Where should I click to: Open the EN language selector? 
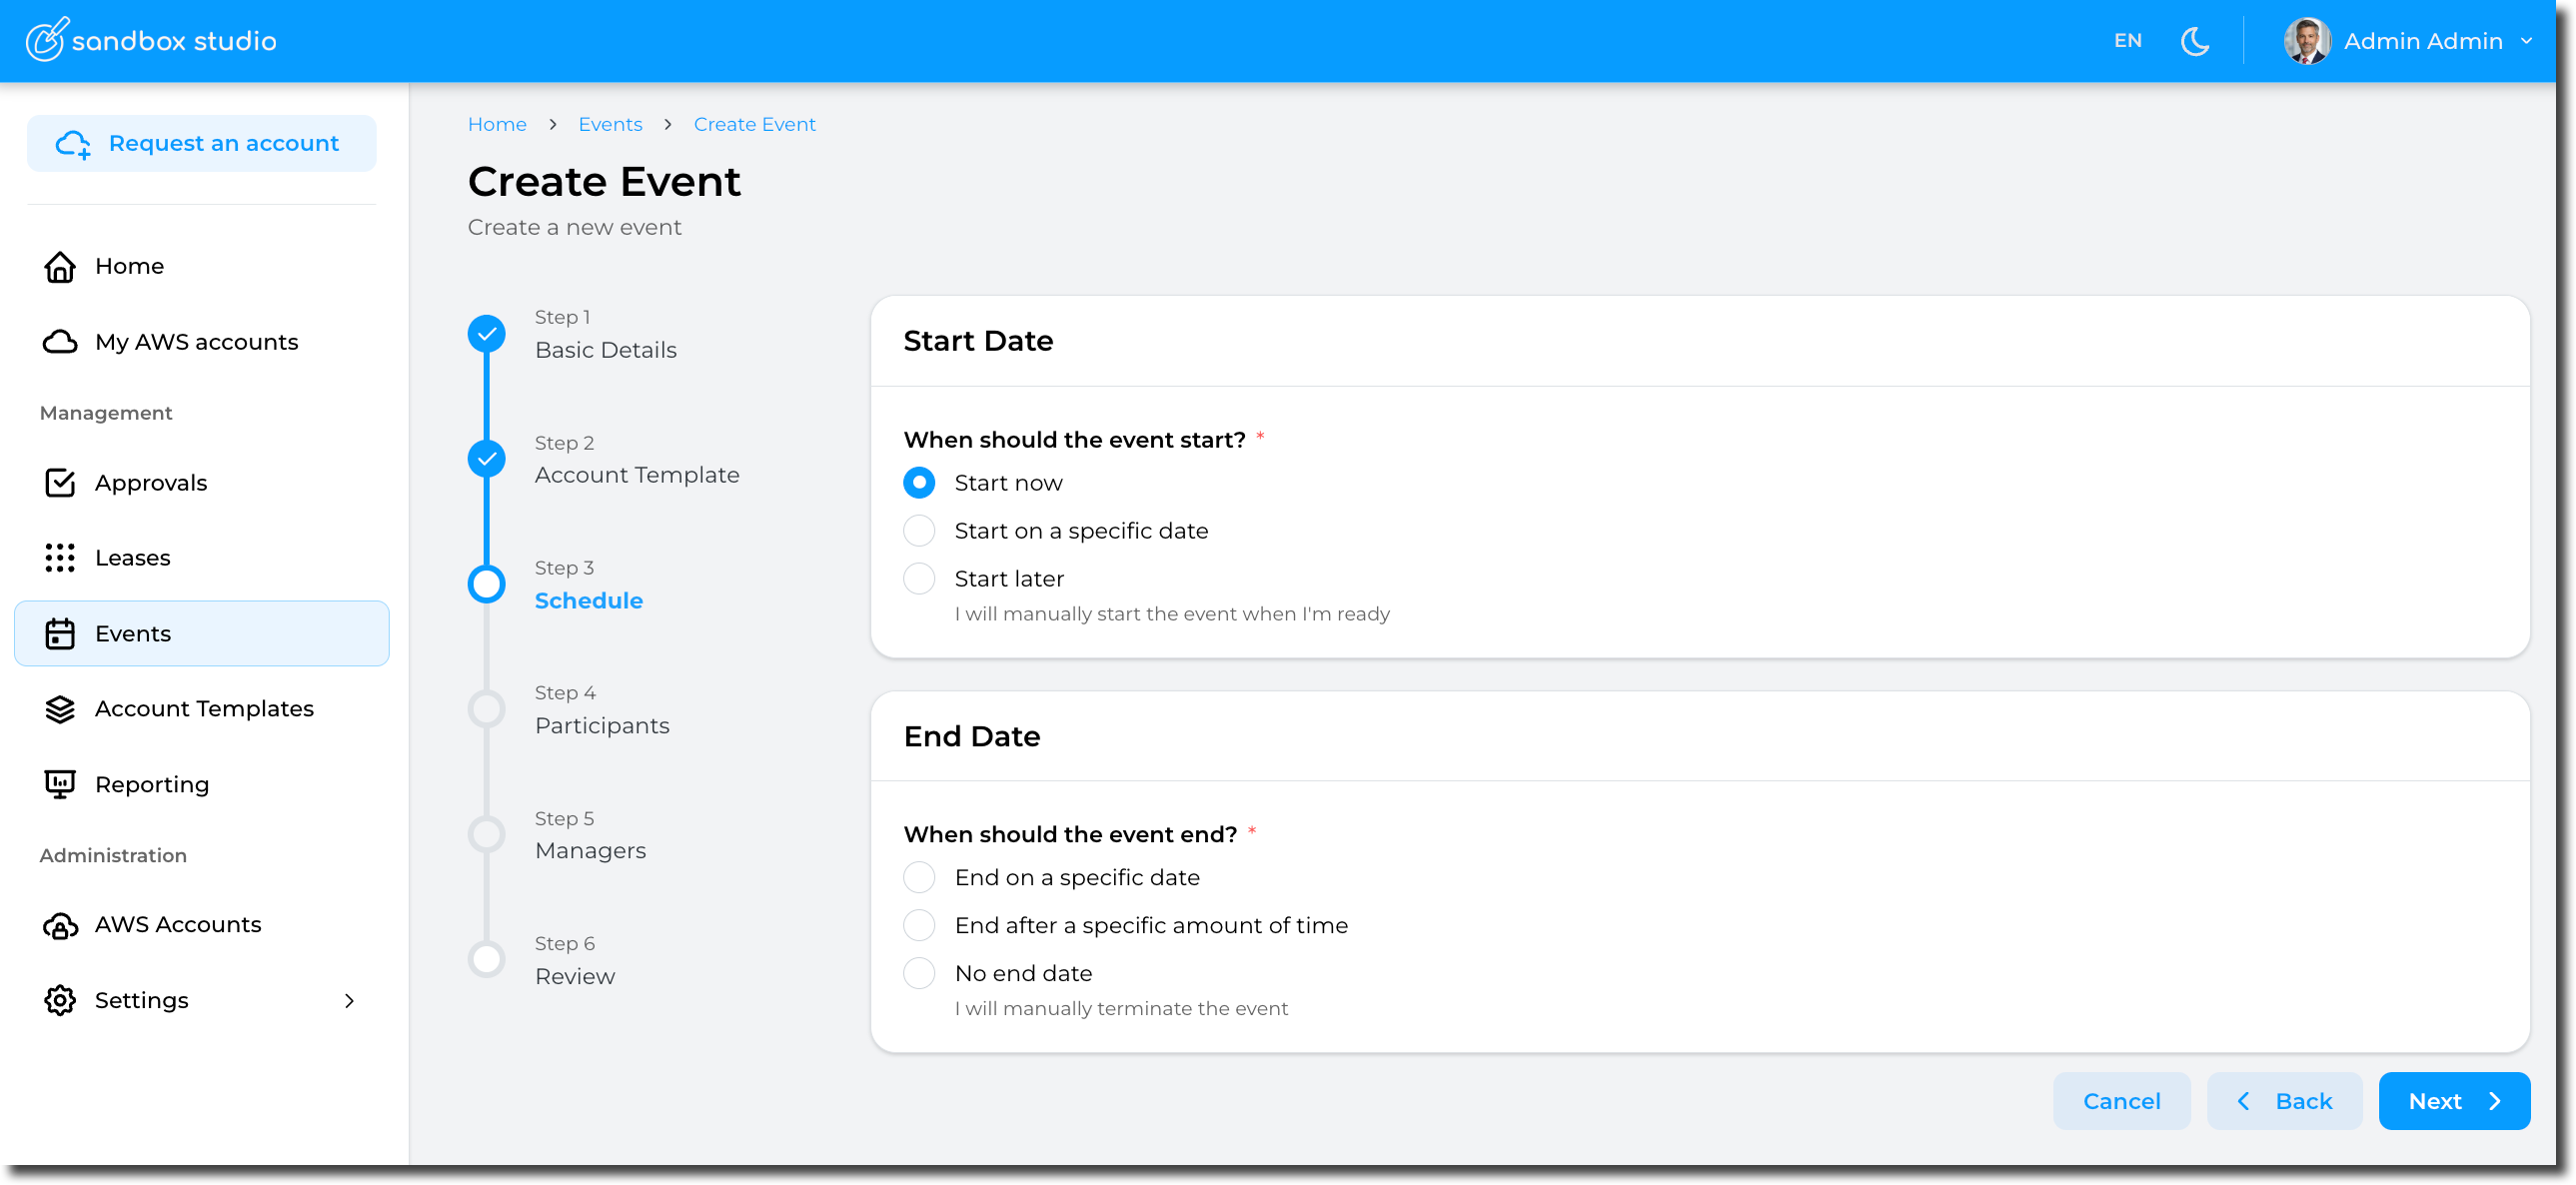(2127, 41)
